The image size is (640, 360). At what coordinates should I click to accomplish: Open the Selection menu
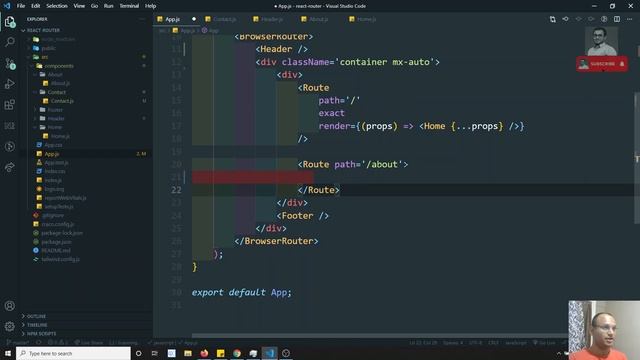click(x=57, y=6)
